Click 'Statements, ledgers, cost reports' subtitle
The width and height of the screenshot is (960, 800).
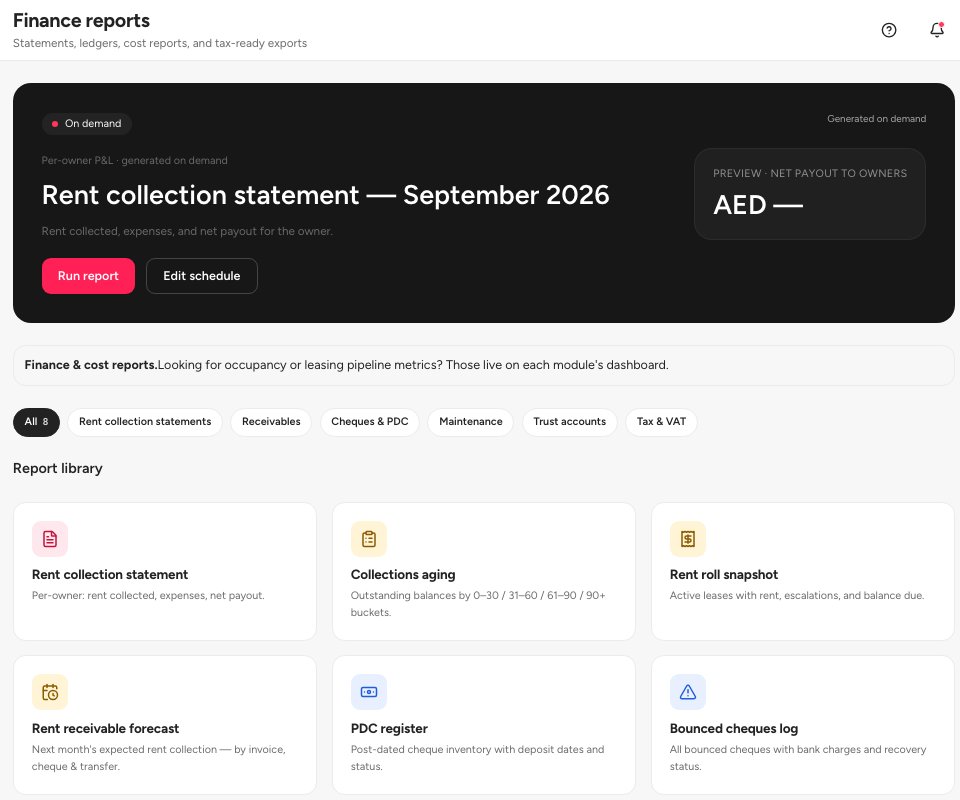160,43
